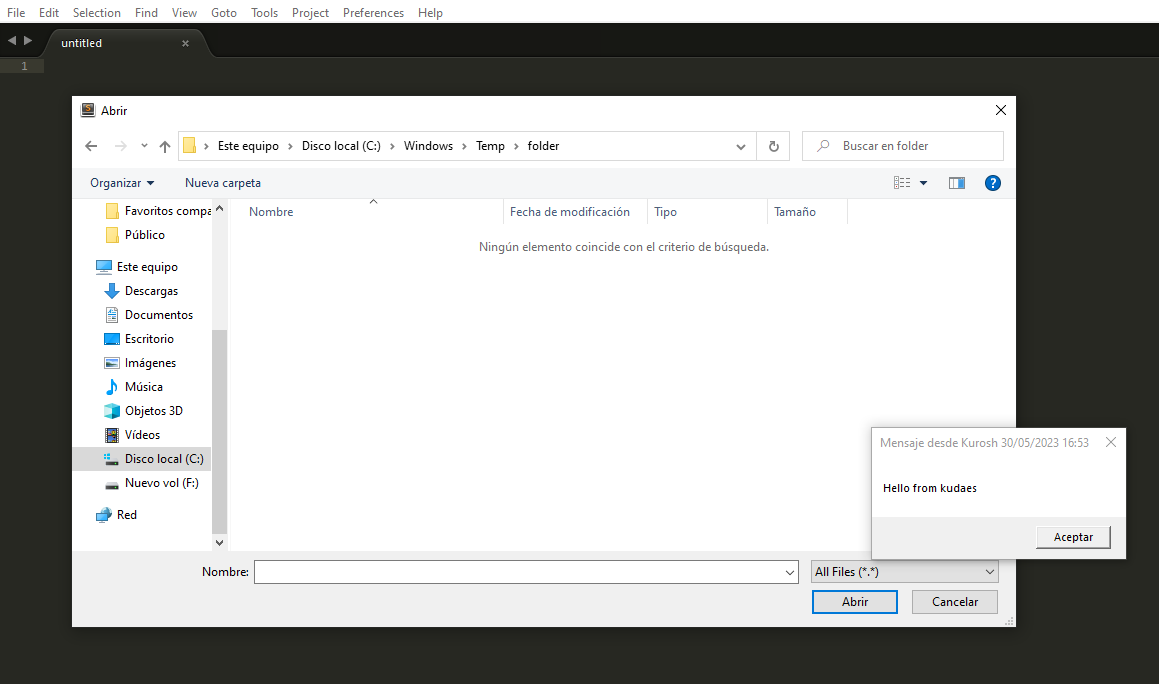This screenshot has height=684, width=1159.
Task: Click folder in the address breadcrumb
Action: pos(543,146)
